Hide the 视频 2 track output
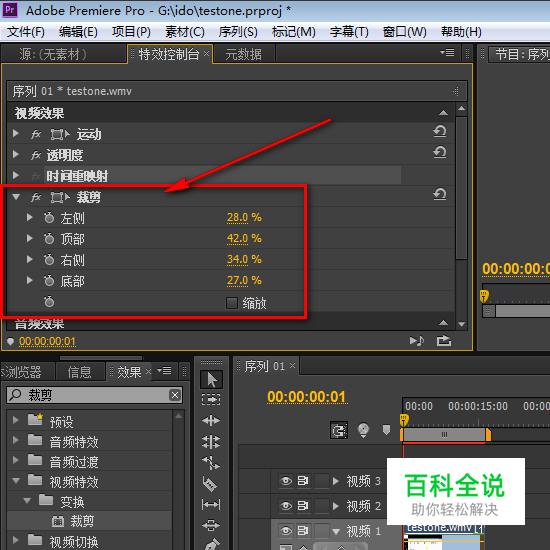This screenshot has height=550, width=550. 286,505
